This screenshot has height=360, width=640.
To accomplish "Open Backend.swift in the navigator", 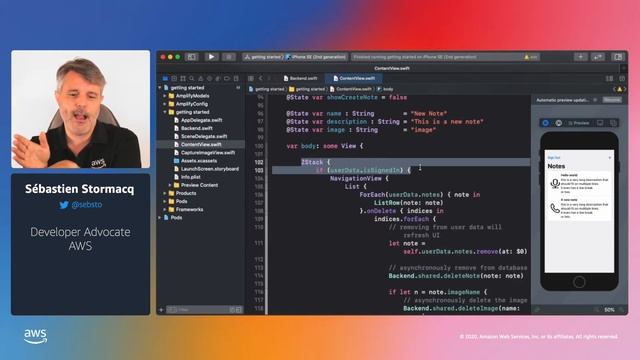I will [196, 128].
